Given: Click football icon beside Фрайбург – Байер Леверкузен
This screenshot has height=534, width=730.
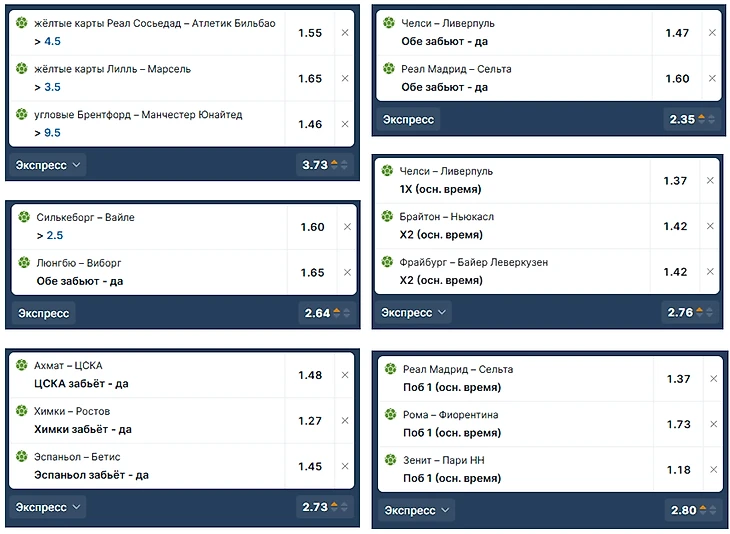Looking at the screenshot, I should pos(387,262).
